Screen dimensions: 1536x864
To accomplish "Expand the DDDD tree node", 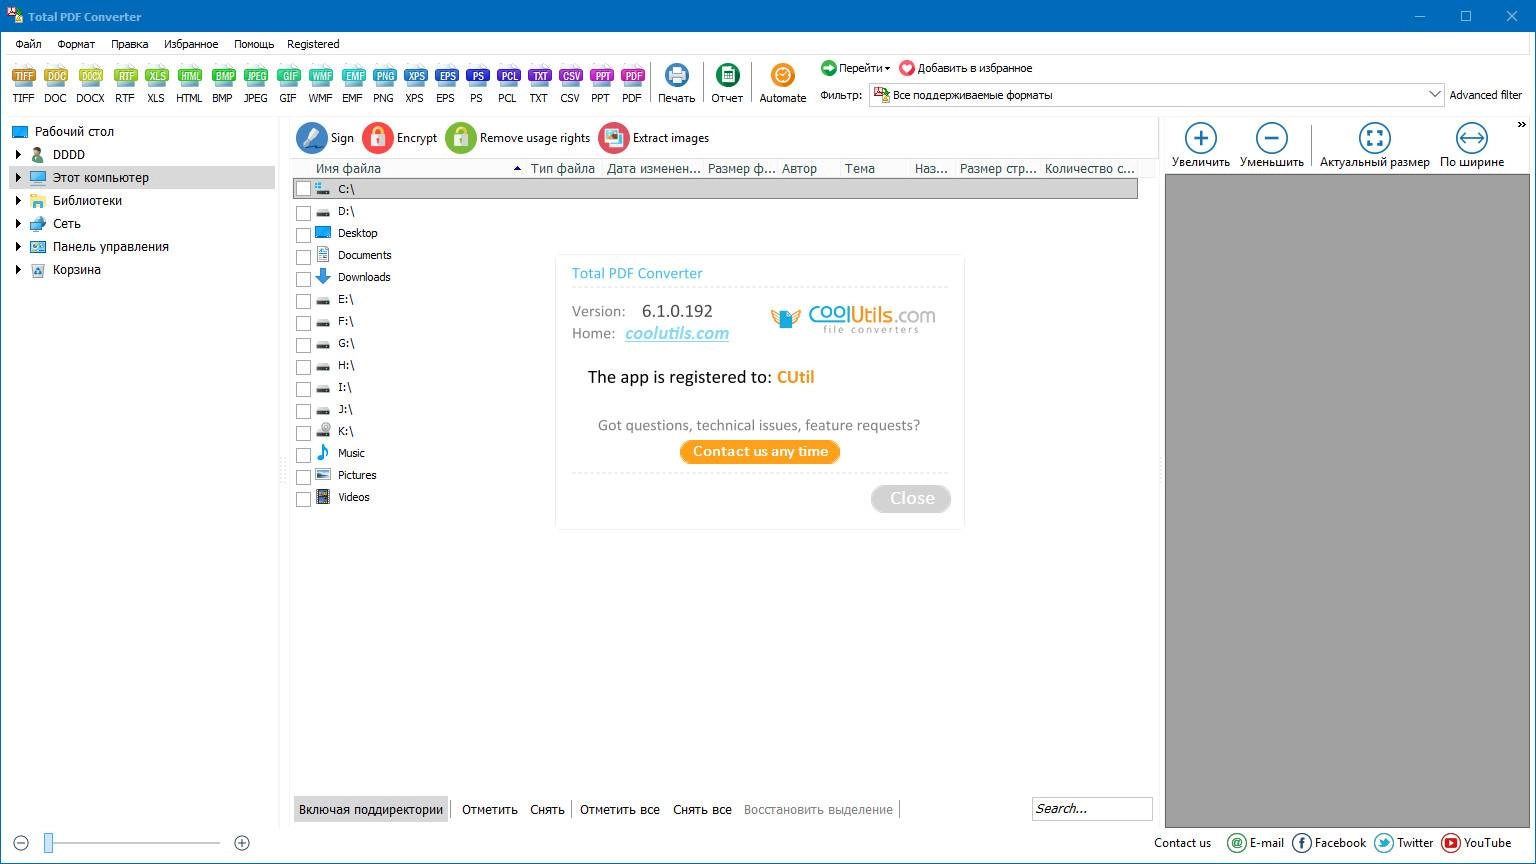I will click(18, 155).
